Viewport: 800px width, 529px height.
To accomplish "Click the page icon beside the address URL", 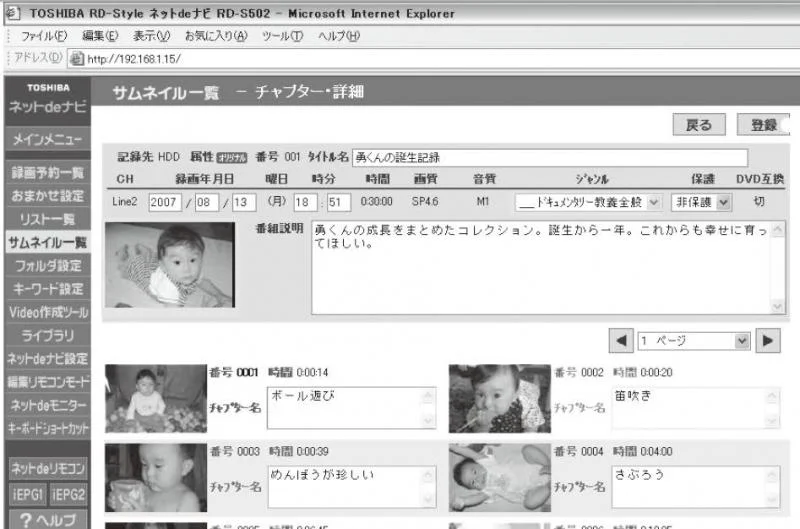I will coord(77,59).
